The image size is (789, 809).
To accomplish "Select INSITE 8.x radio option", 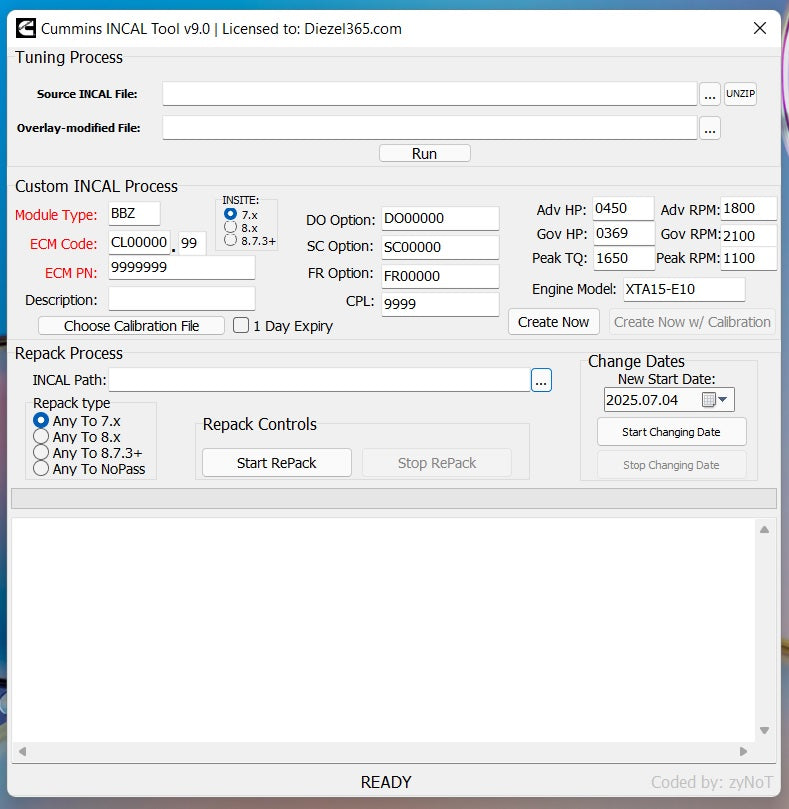I will 231,227.
